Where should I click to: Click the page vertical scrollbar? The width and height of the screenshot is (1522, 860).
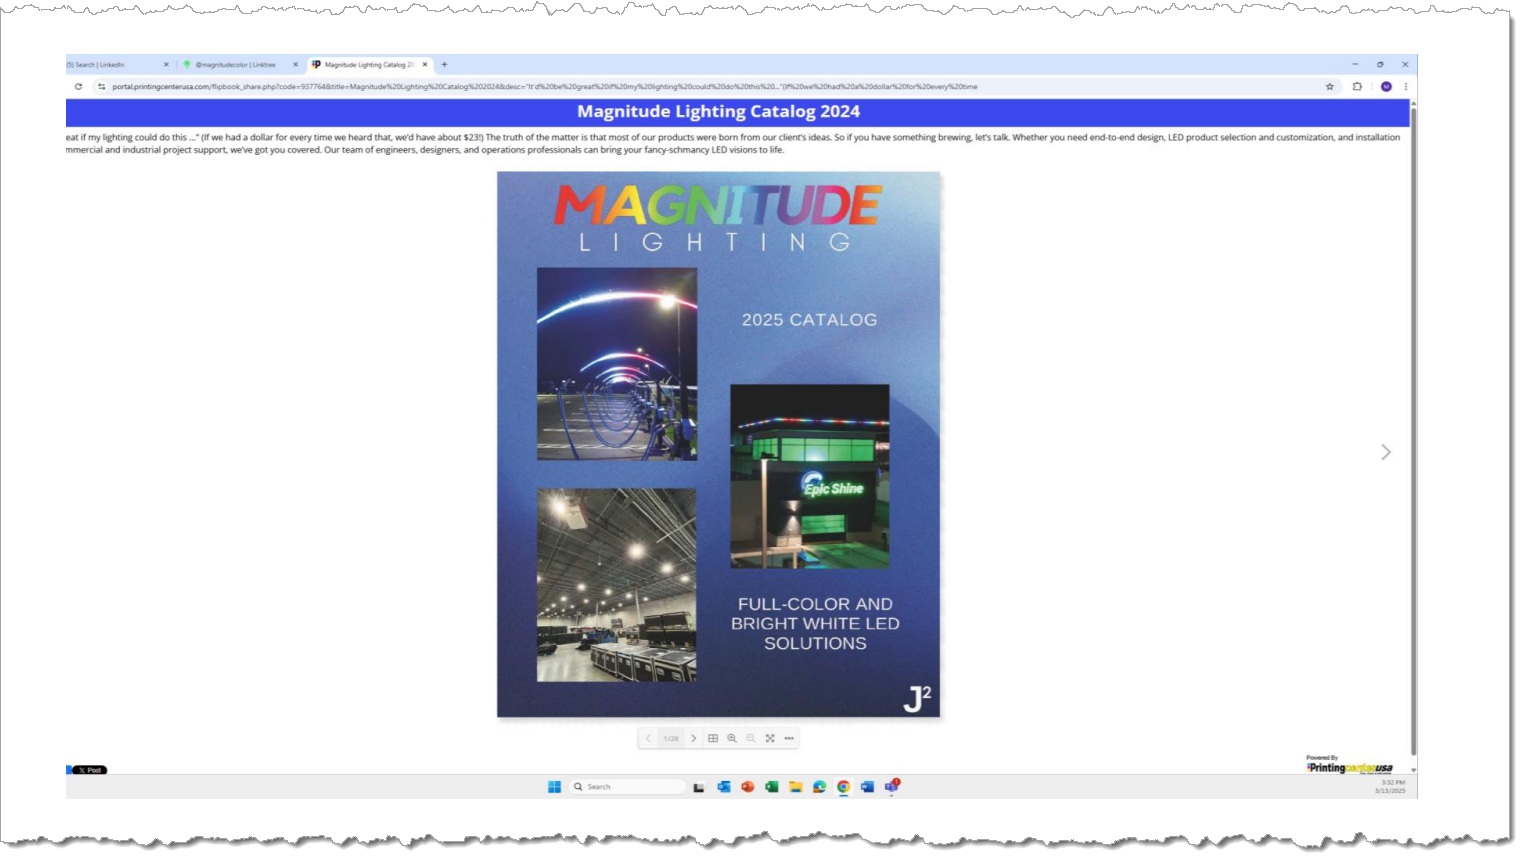click(1413, 430)
